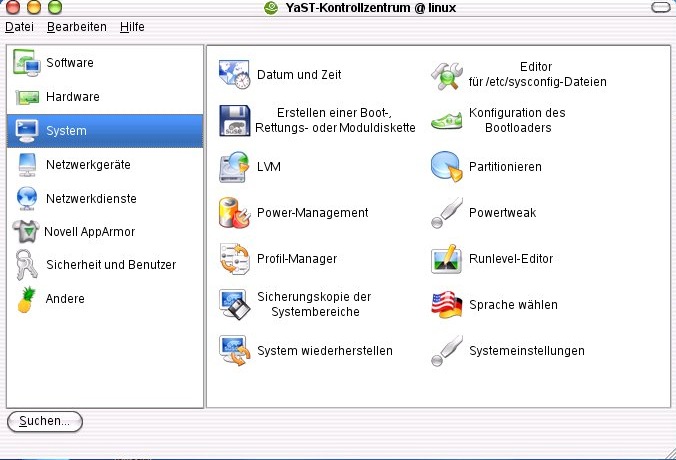Click the red close window button
The image size is (676, 460).
13,6
